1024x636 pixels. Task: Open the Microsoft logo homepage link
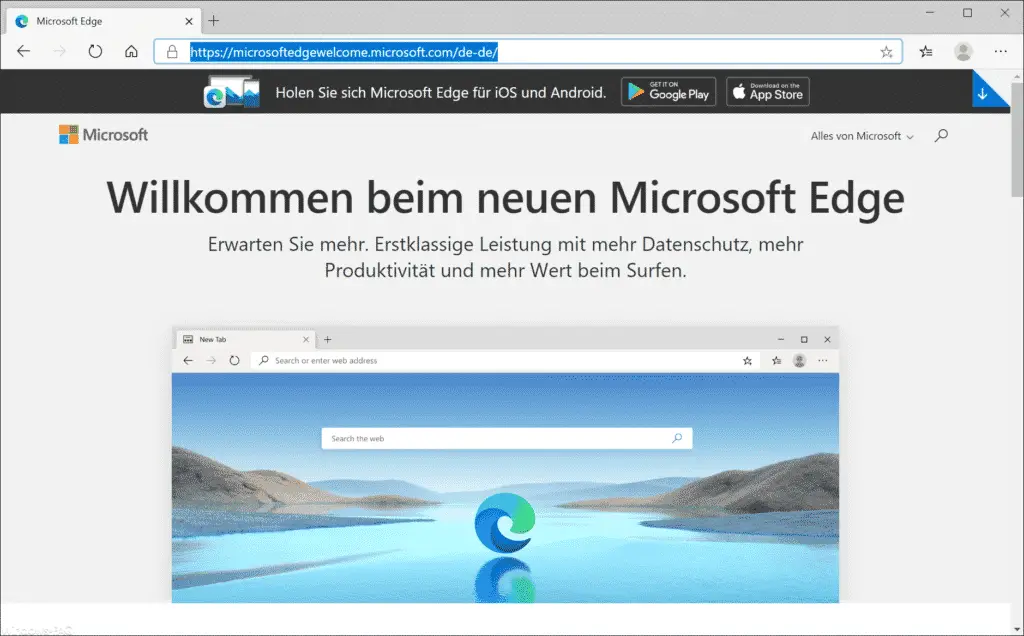coord(103,135)
